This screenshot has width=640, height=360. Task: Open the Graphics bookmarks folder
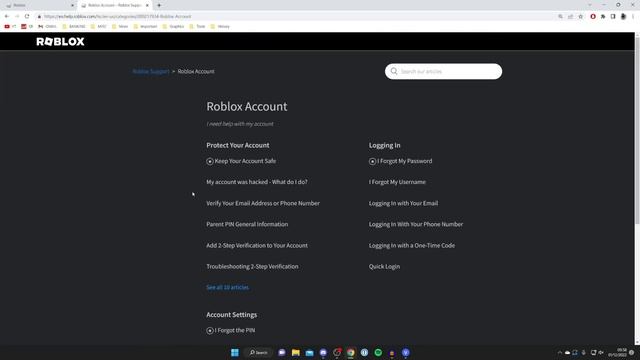(173, 27)
